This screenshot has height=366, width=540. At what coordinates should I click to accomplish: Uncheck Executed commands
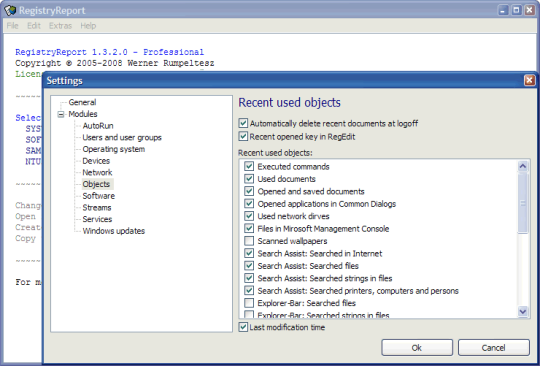(249, 167)
